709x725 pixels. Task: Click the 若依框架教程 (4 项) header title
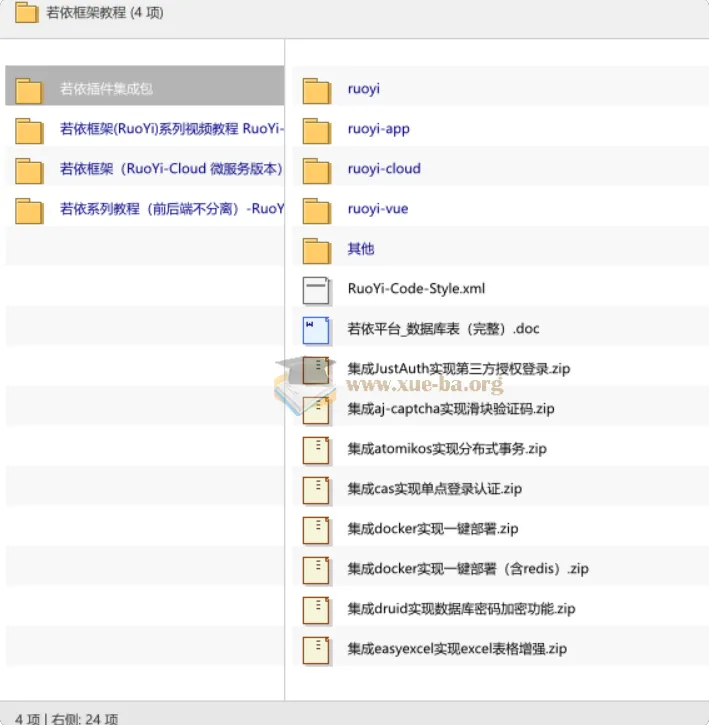[x=105, y=12]
